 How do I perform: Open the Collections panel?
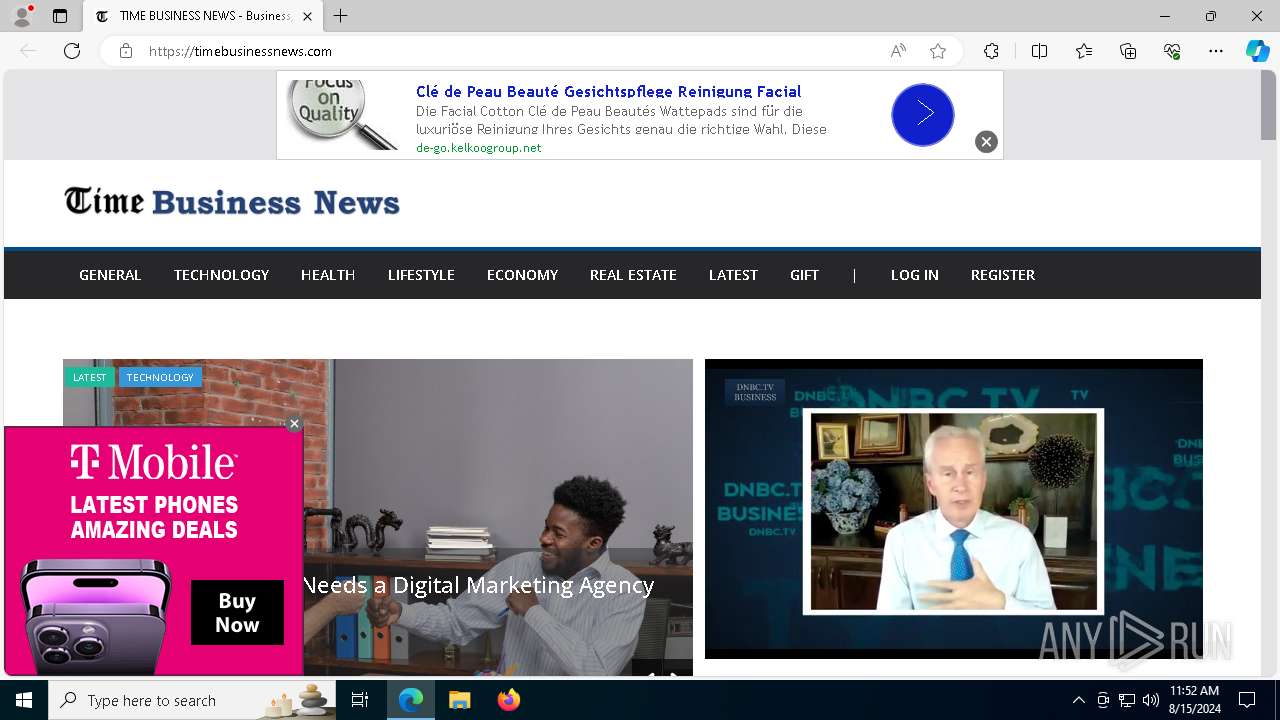[x=1128, y=51]
